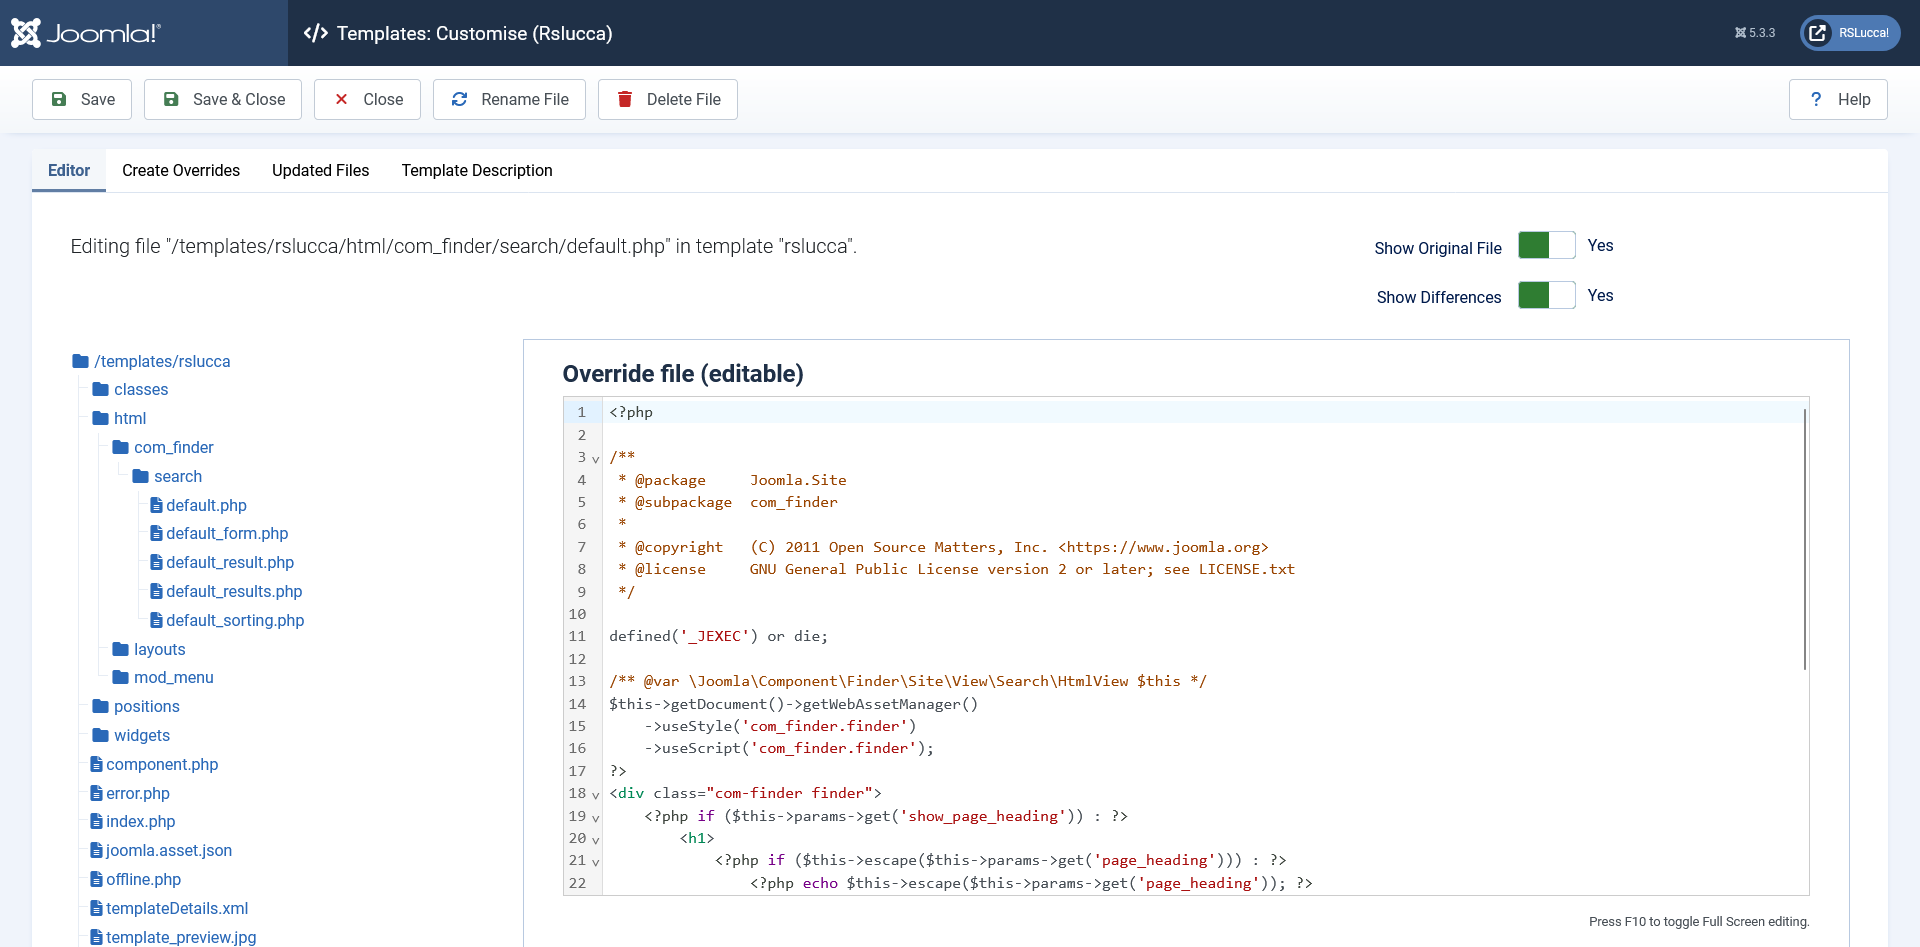1920x947 pixels.
Task: Open default_results.php in the file tree
Action: click(x=234, y=591)
